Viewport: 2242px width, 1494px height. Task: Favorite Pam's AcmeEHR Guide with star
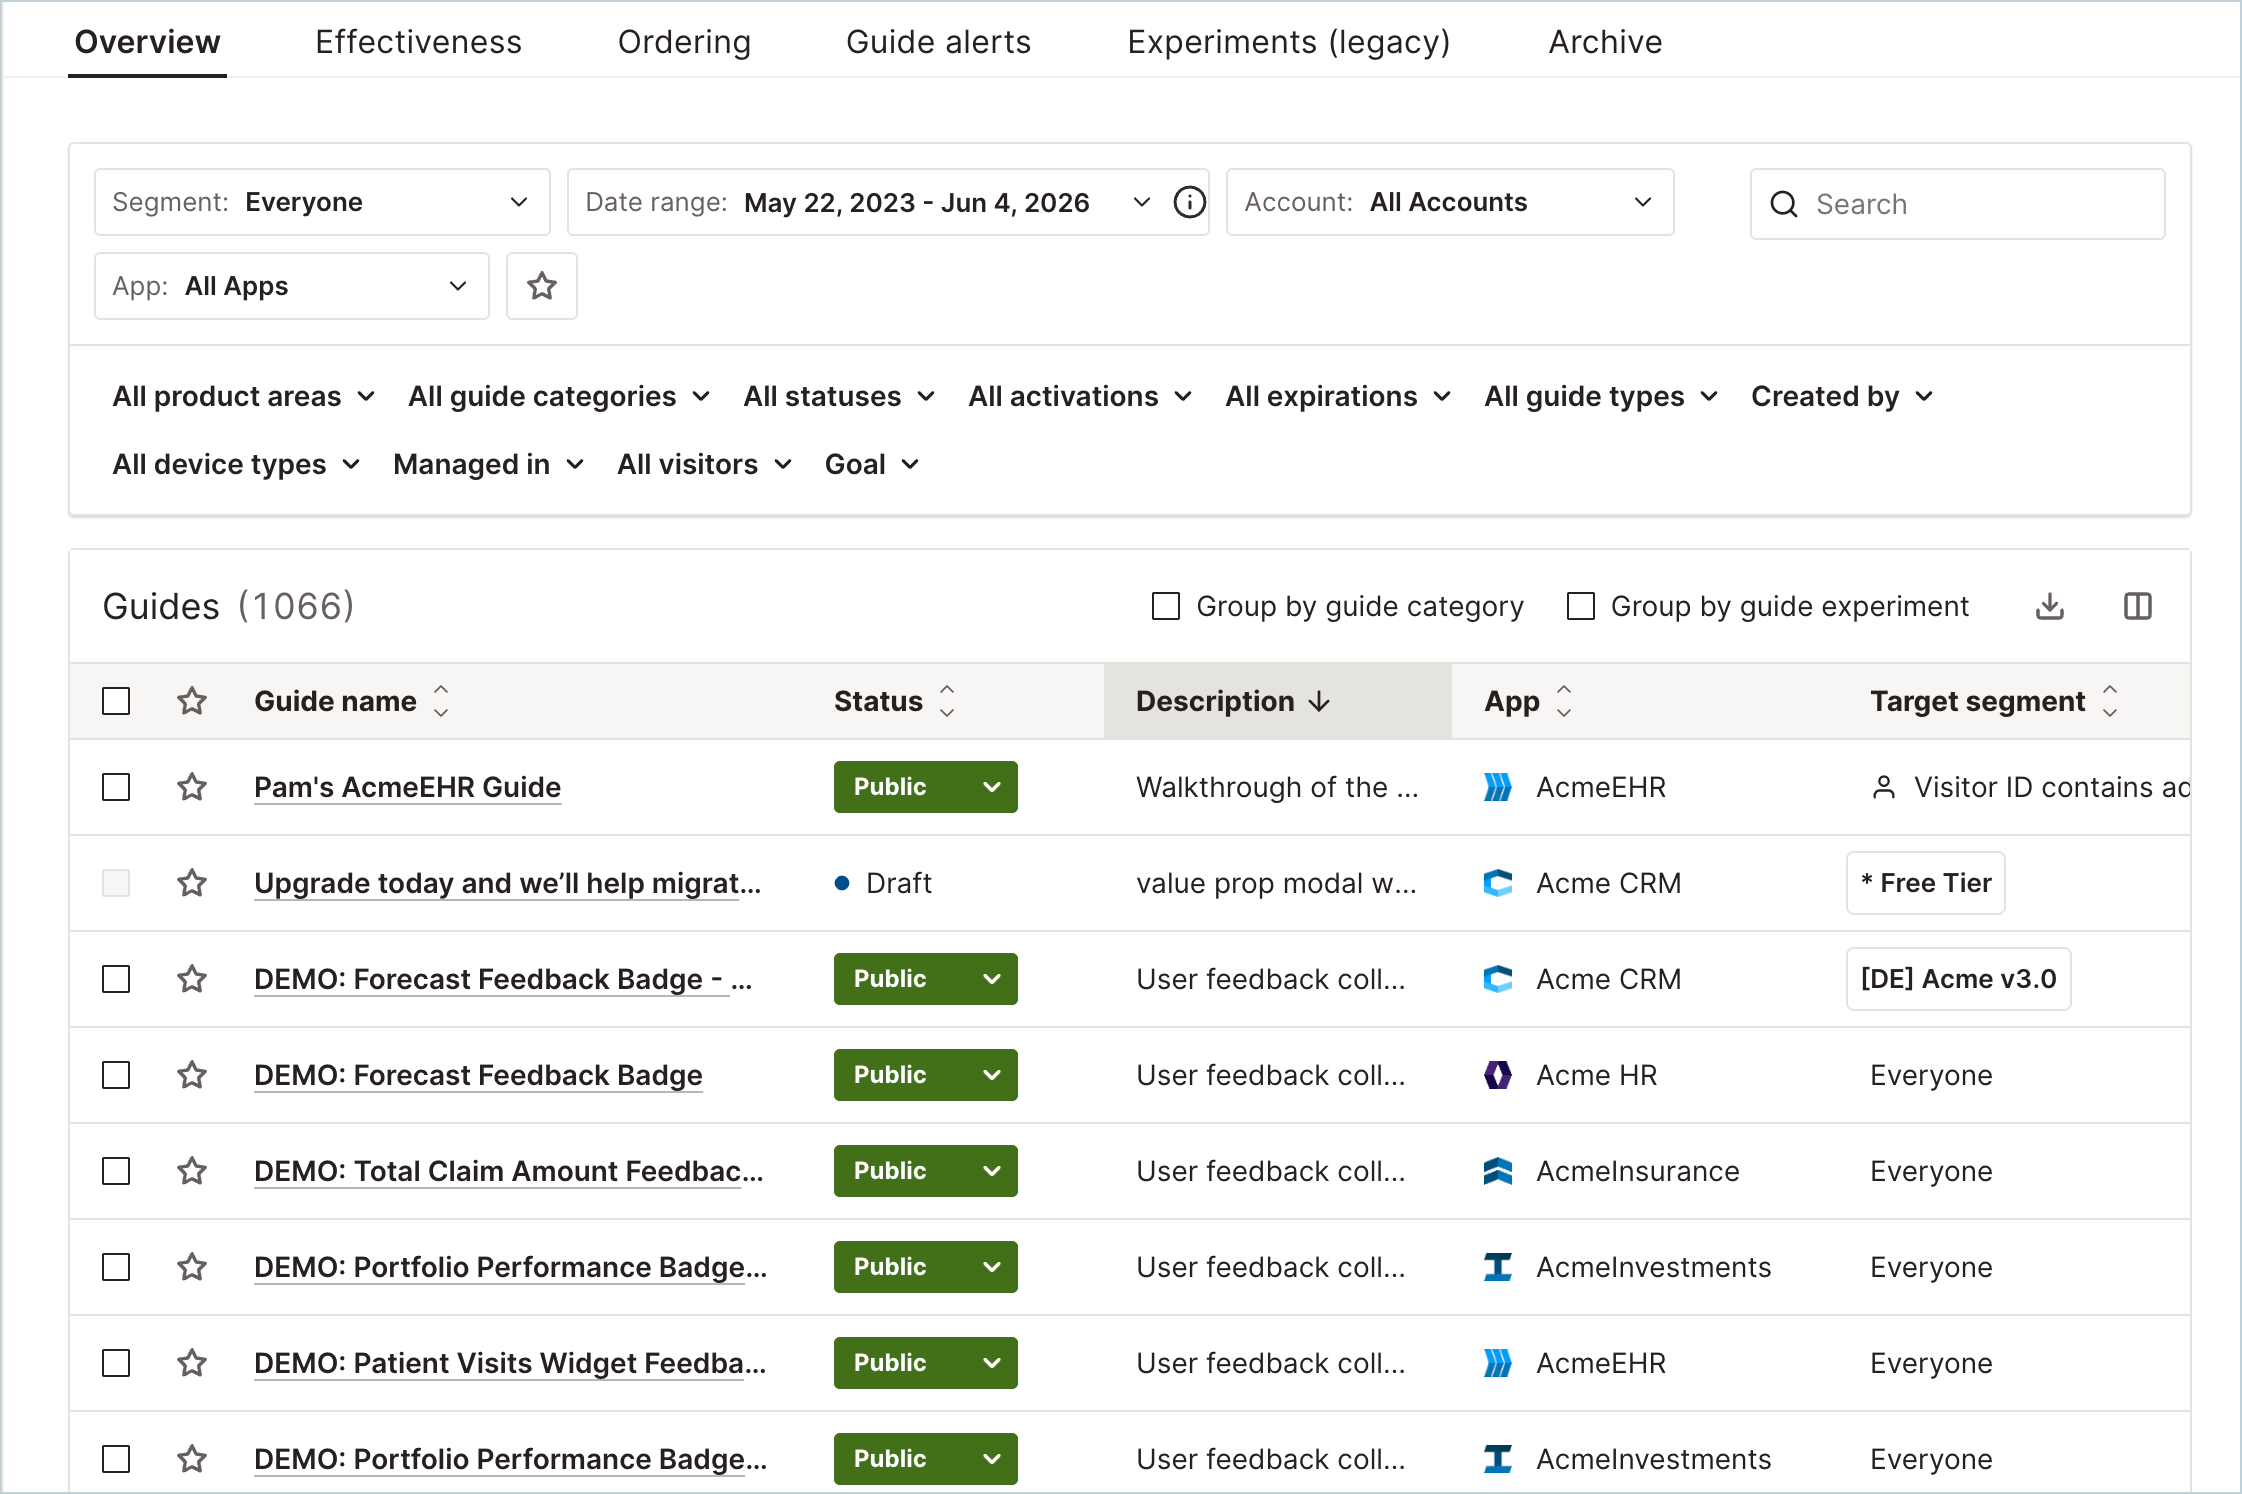pyautogui.click(x=192, y=787)
